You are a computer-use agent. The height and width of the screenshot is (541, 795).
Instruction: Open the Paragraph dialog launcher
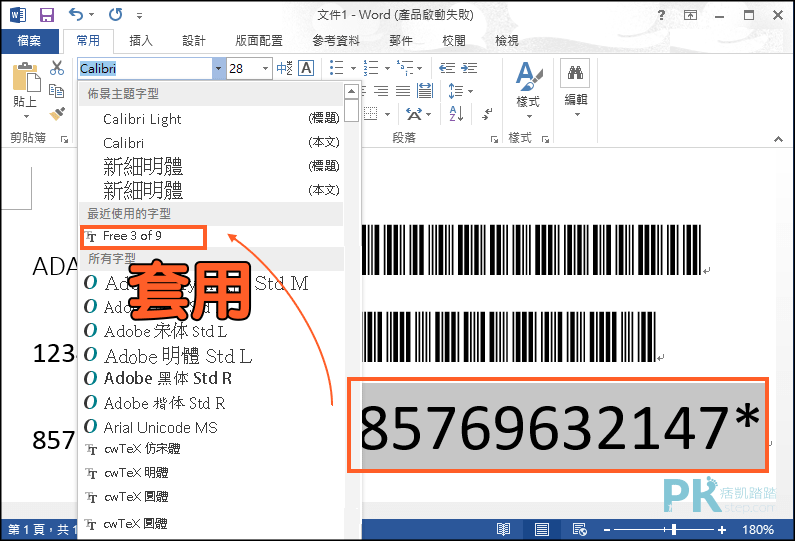point(494,139)
